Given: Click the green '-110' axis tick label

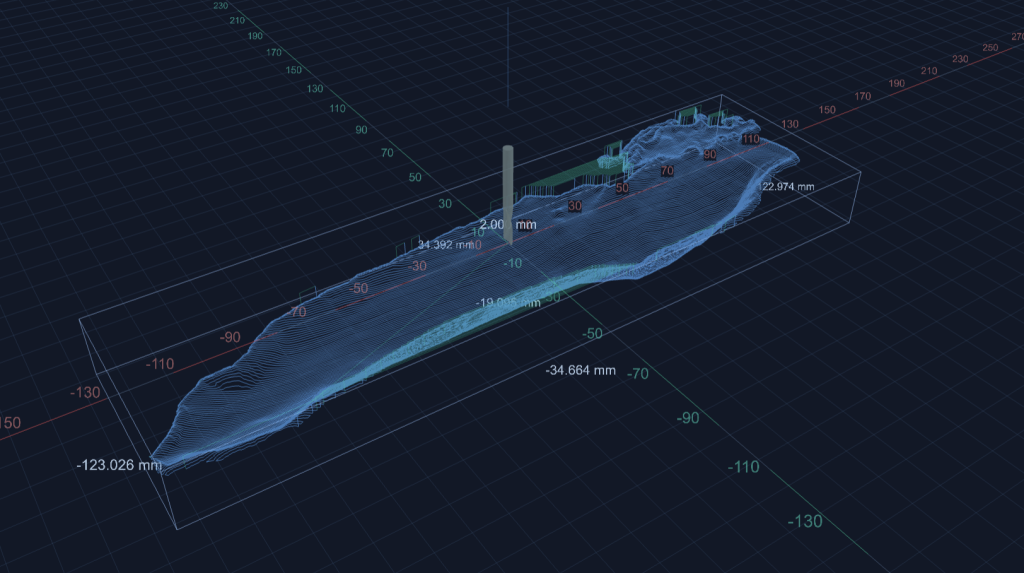Looking at the screenshot, I should tap(744, 467).
